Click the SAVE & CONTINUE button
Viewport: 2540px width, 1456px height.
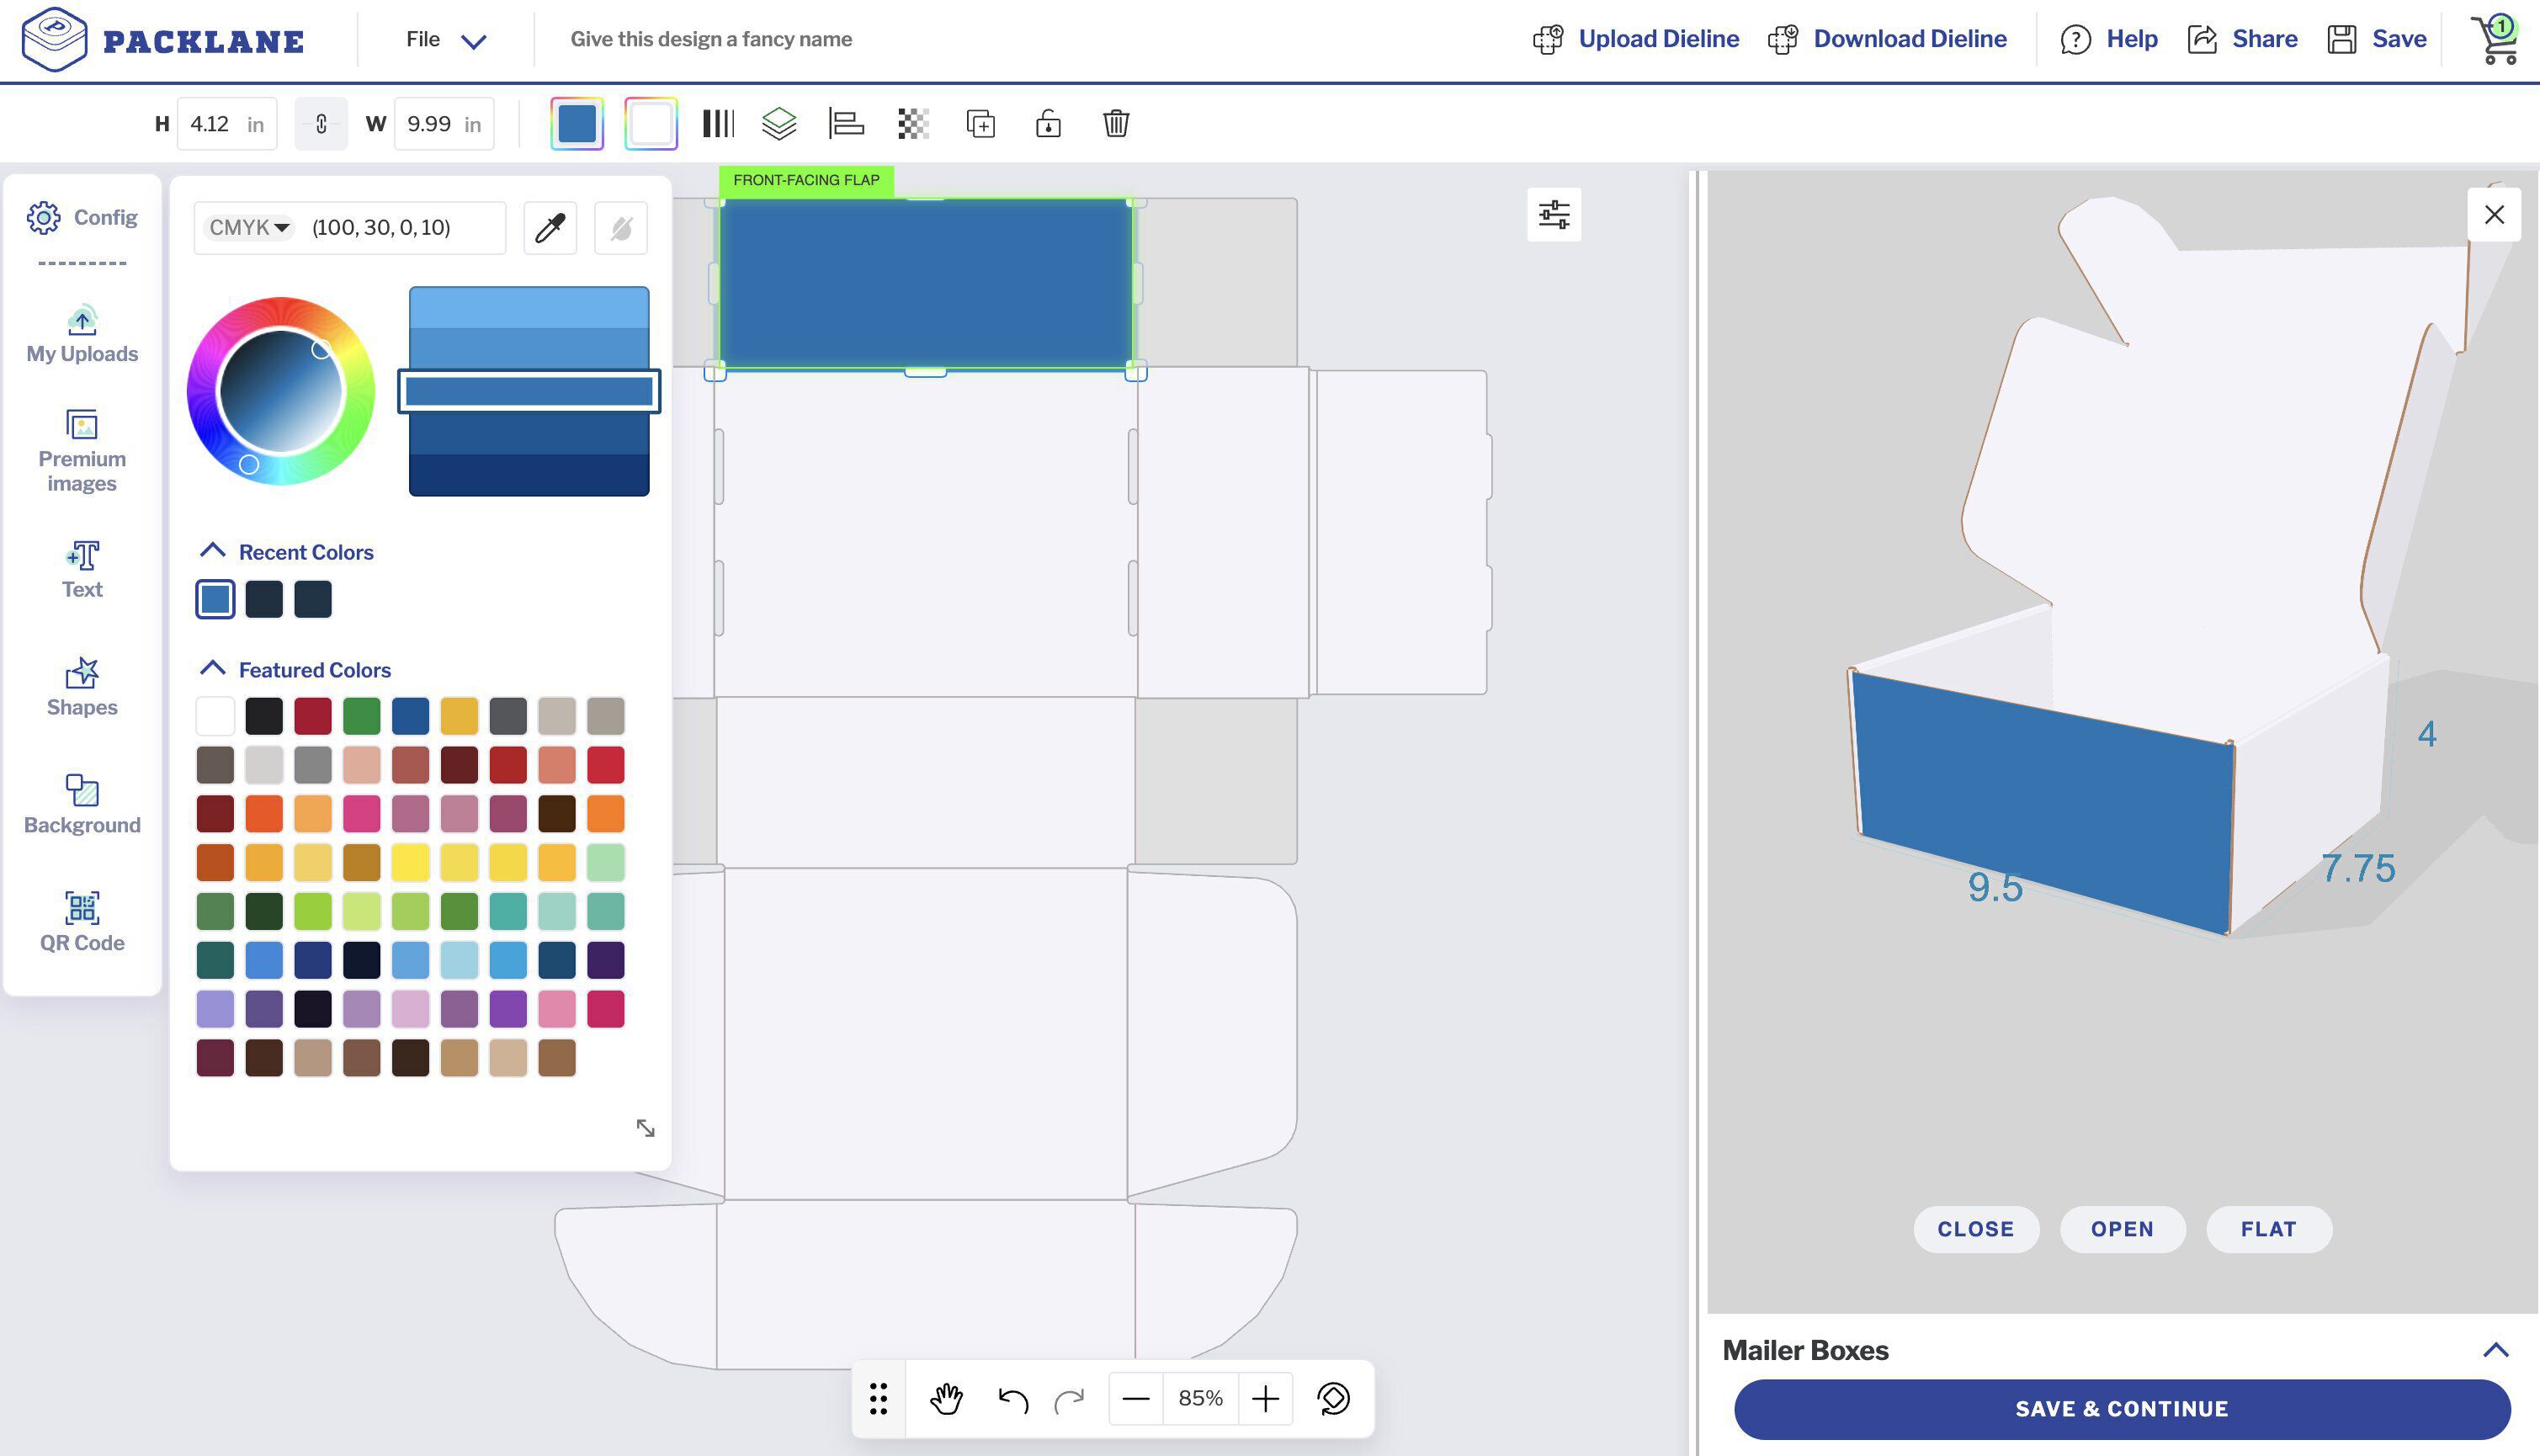point(2122,1409)
